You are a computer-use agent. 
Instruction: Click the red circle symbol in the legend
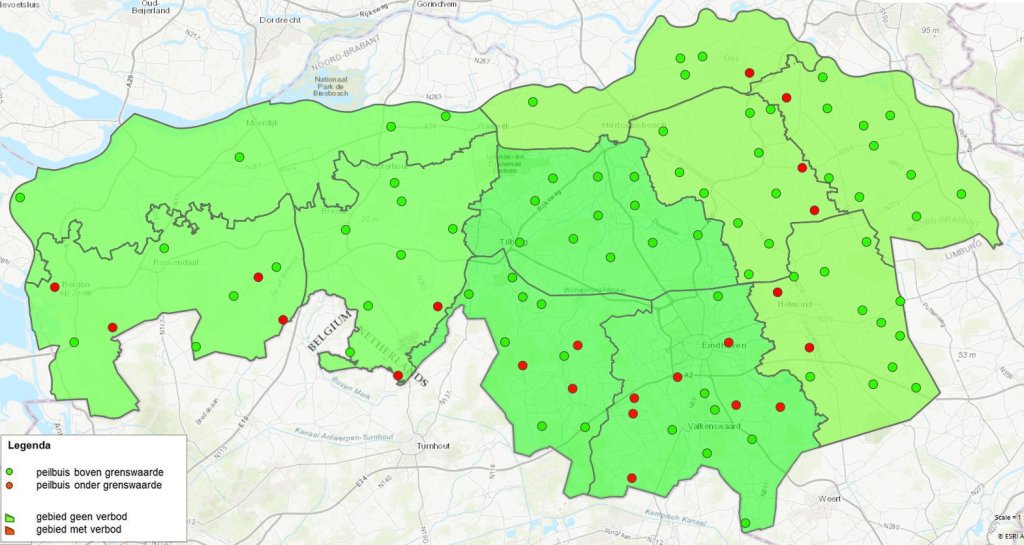click(11, 485)
